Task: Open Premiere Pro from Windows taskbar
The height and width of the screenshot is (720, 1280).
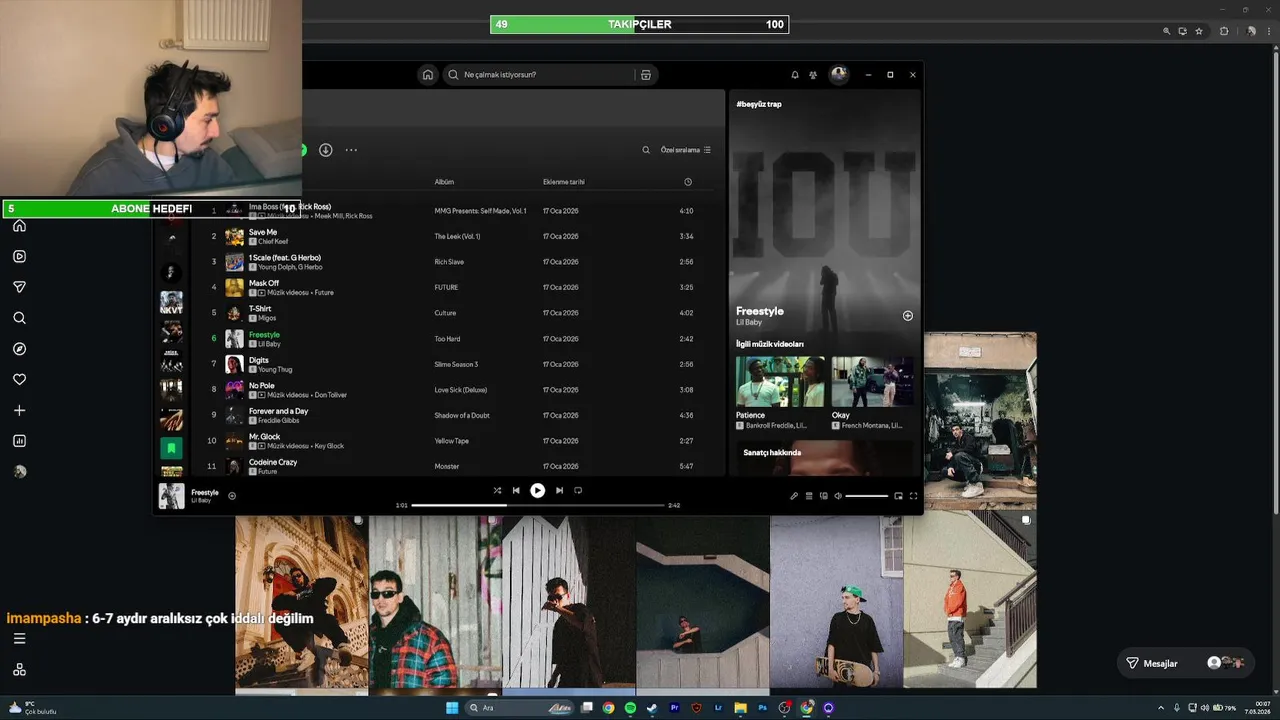Action: 674,708
